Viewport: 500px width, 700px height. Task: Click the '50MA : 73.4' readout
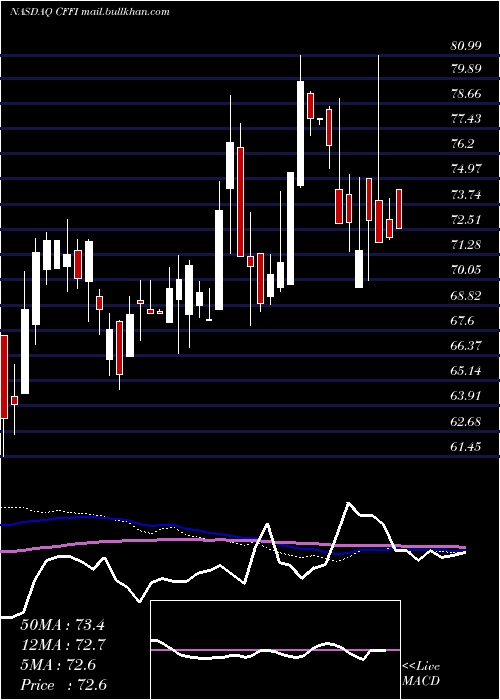tap(62, 625)
